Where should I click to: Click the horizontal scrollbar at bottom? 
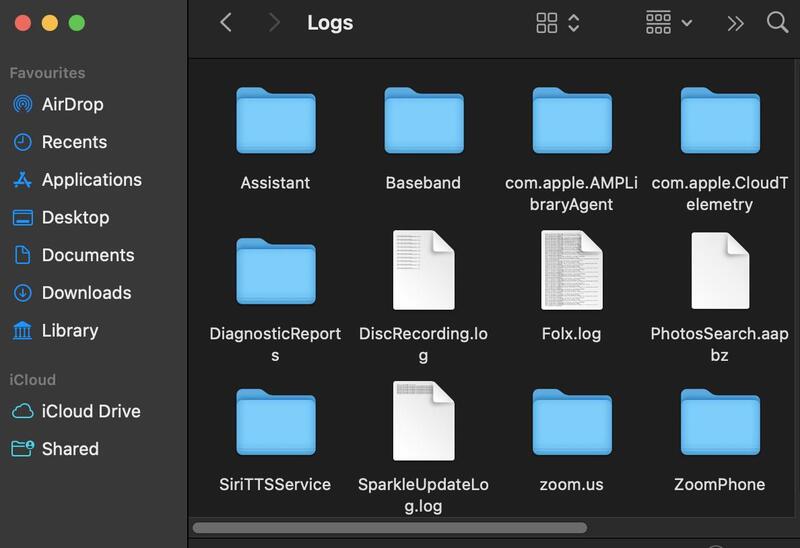[389, 527]
